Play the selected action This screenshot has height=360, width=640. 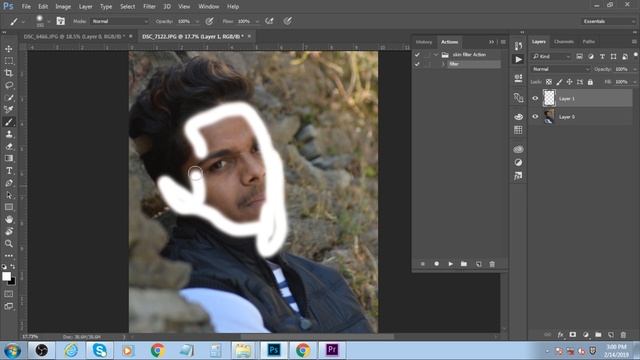(450, 264)
